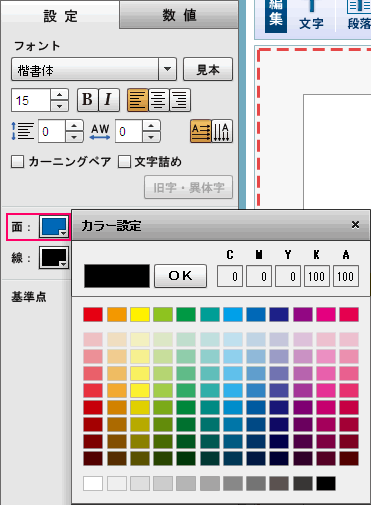Pick the purple swatch in top row

click(x=303, y=315)
